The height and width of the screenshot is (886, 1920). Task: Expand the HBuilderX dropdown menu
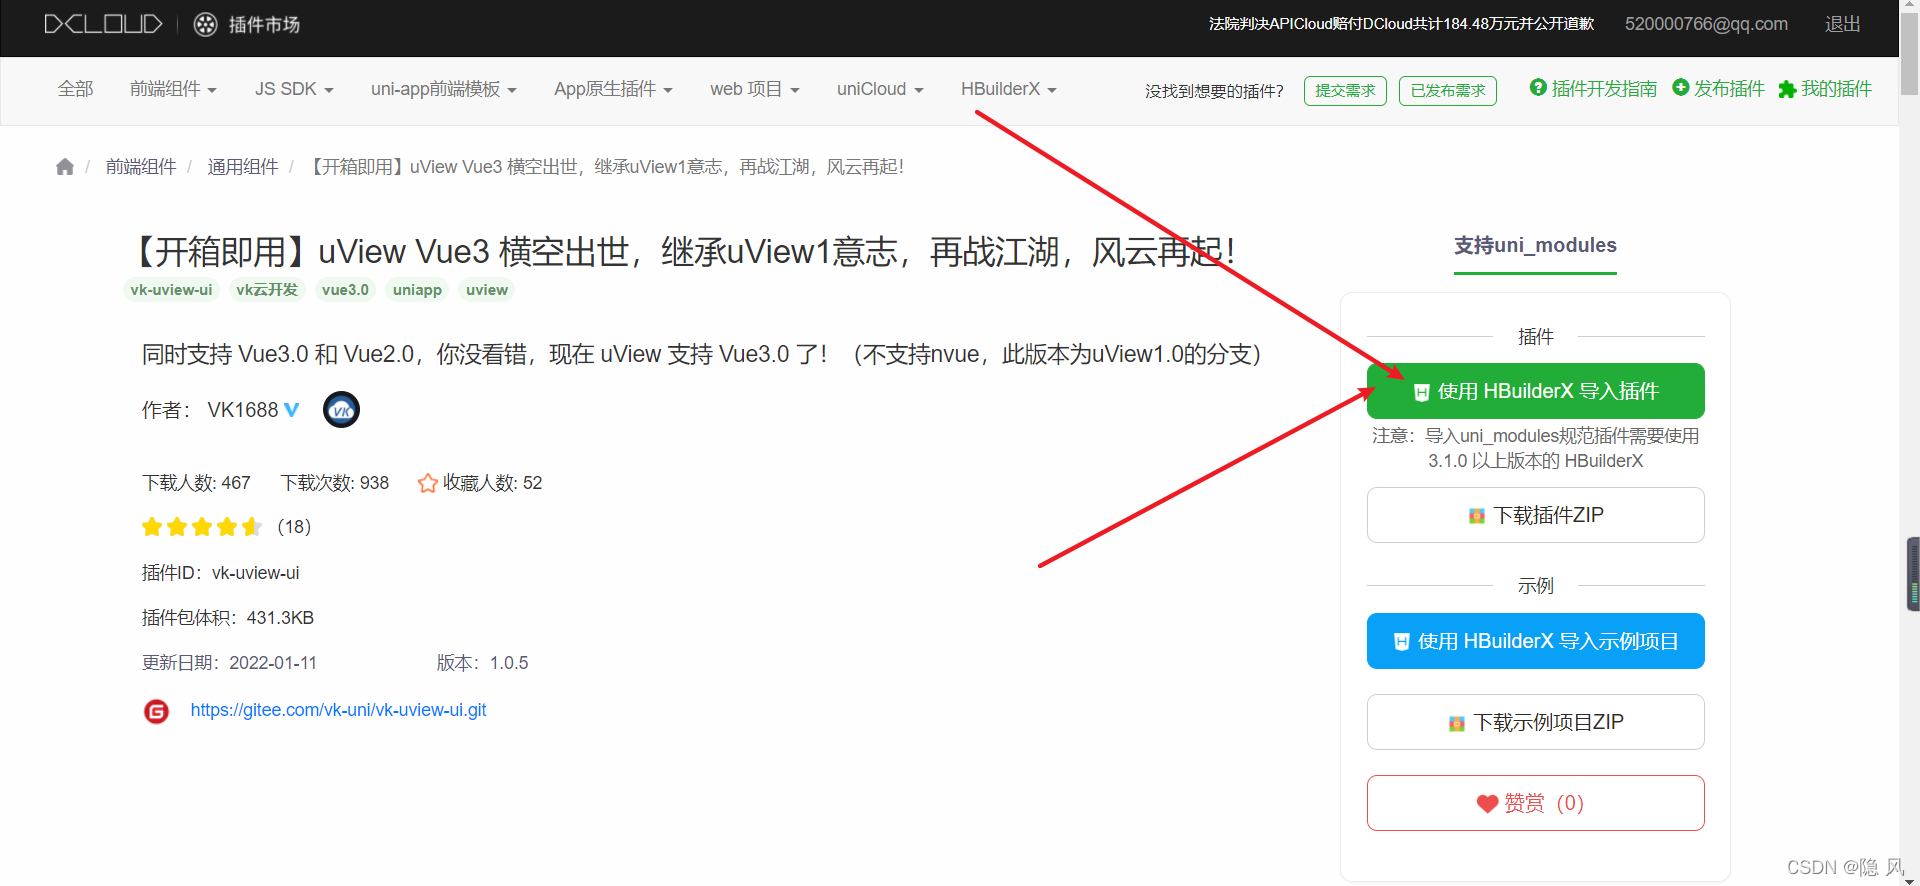click(x=1009, y=89)
